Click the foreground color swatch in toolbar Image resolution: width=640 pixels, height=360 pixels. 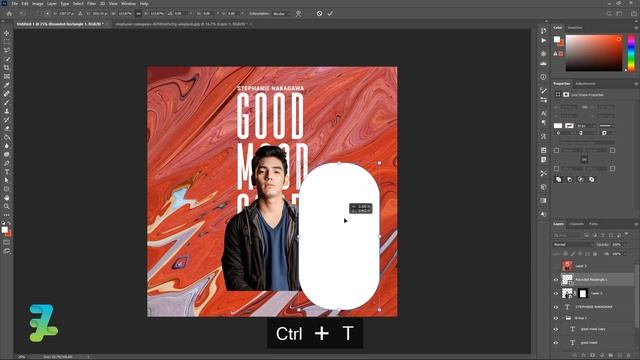click(x=4, y=230)
